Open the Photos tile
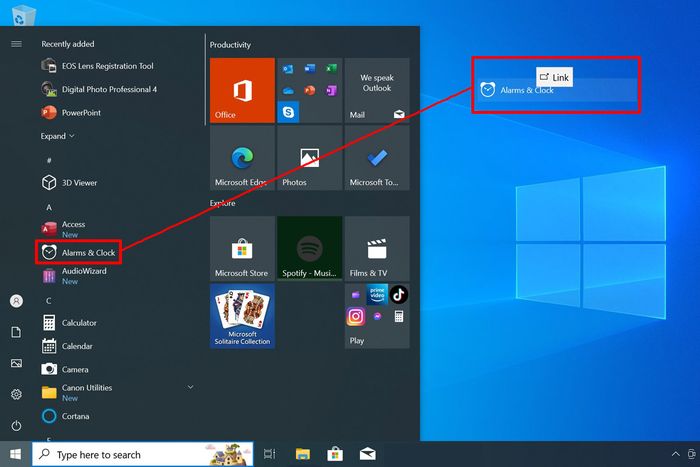This screenshot has width=700, height=467. tap(310, 158)
